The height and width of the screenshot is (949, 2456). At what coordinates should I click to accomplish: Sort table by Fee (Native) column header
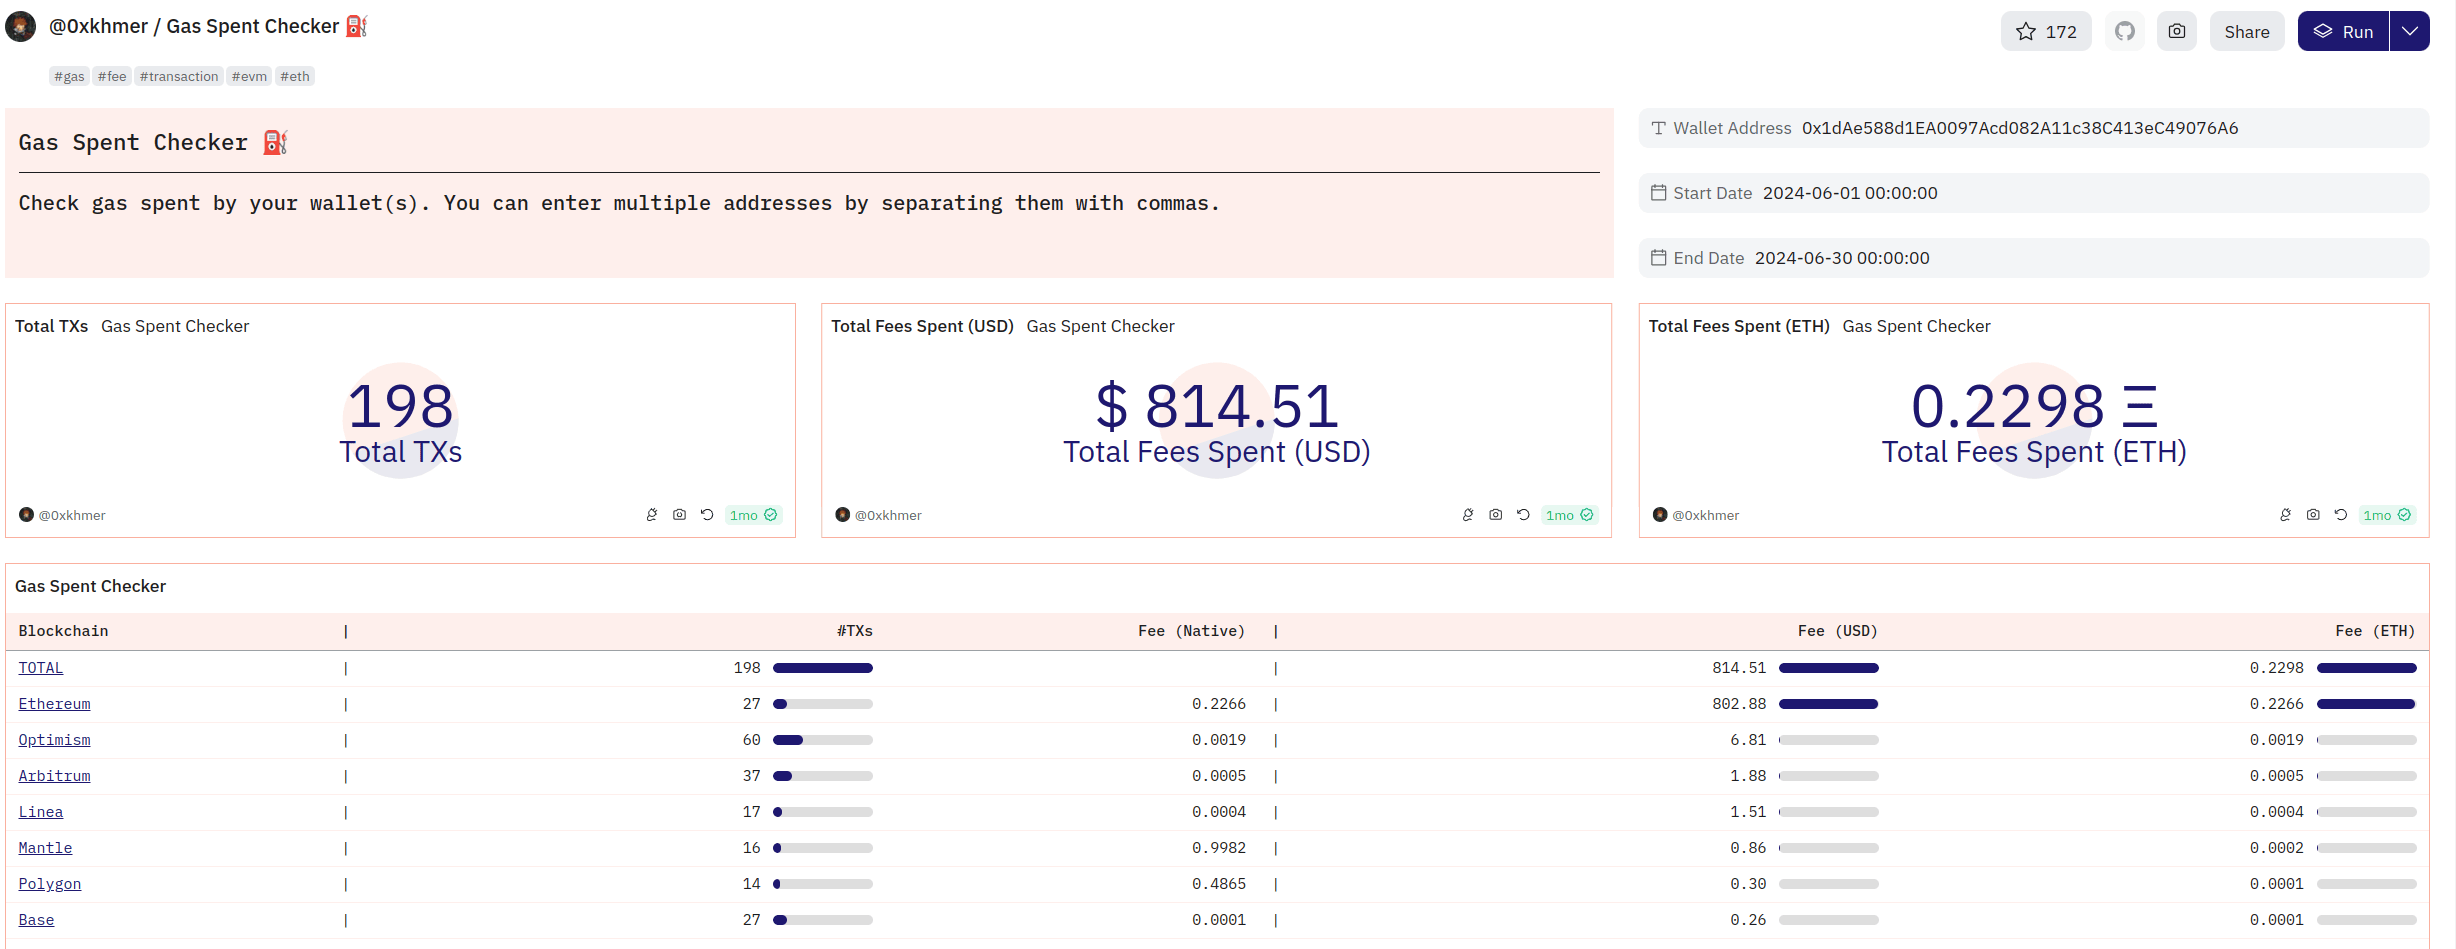coord(1191,631)
